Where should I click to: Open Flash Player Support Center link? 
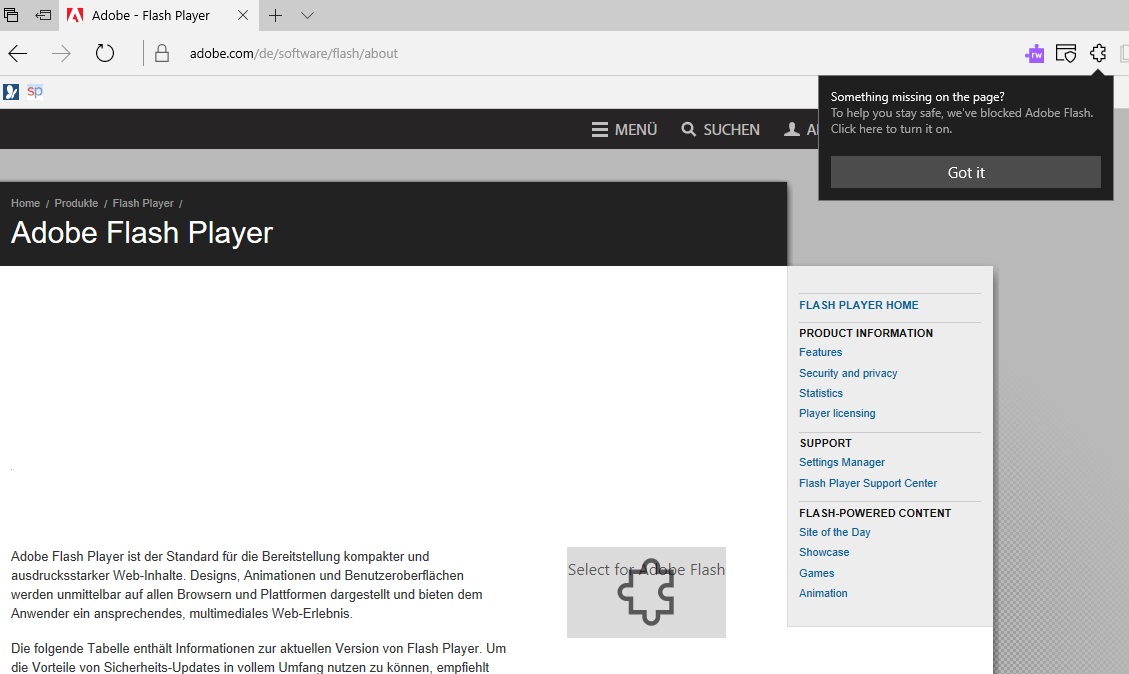click(x=868, y=483)
